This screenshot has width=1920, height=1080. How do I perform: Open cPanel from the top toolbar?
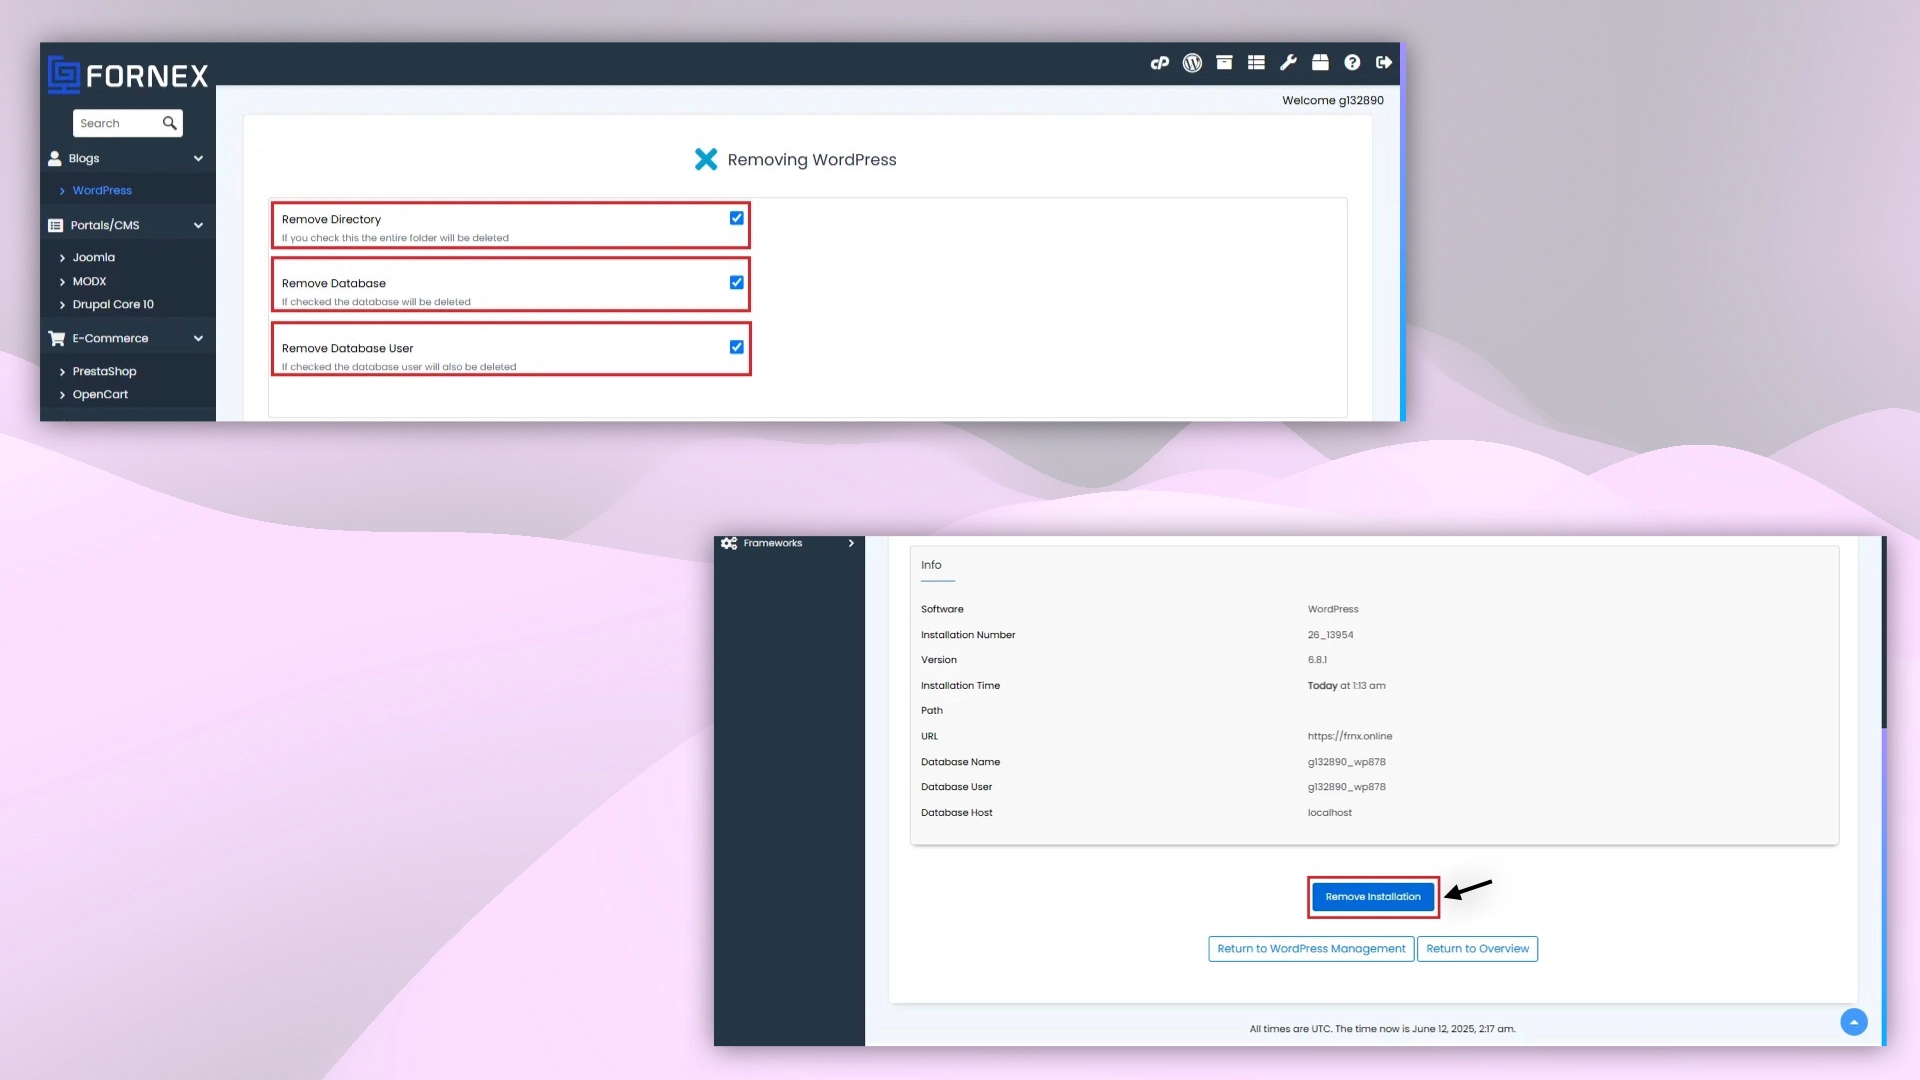click(x=1159, y=63)
